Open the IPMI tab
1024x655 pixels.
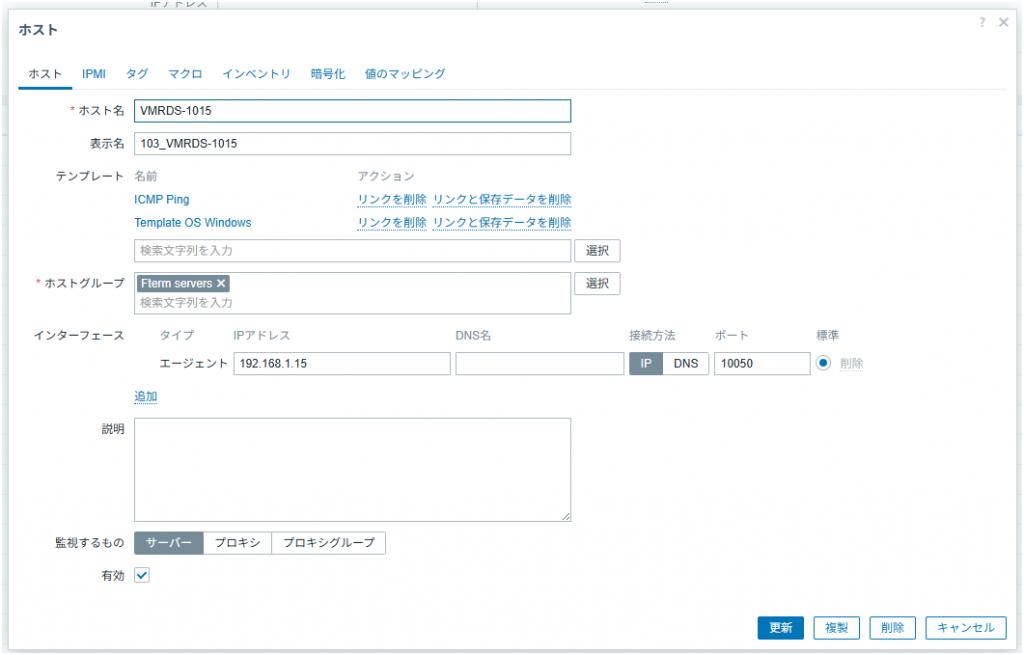coord(94,74)
